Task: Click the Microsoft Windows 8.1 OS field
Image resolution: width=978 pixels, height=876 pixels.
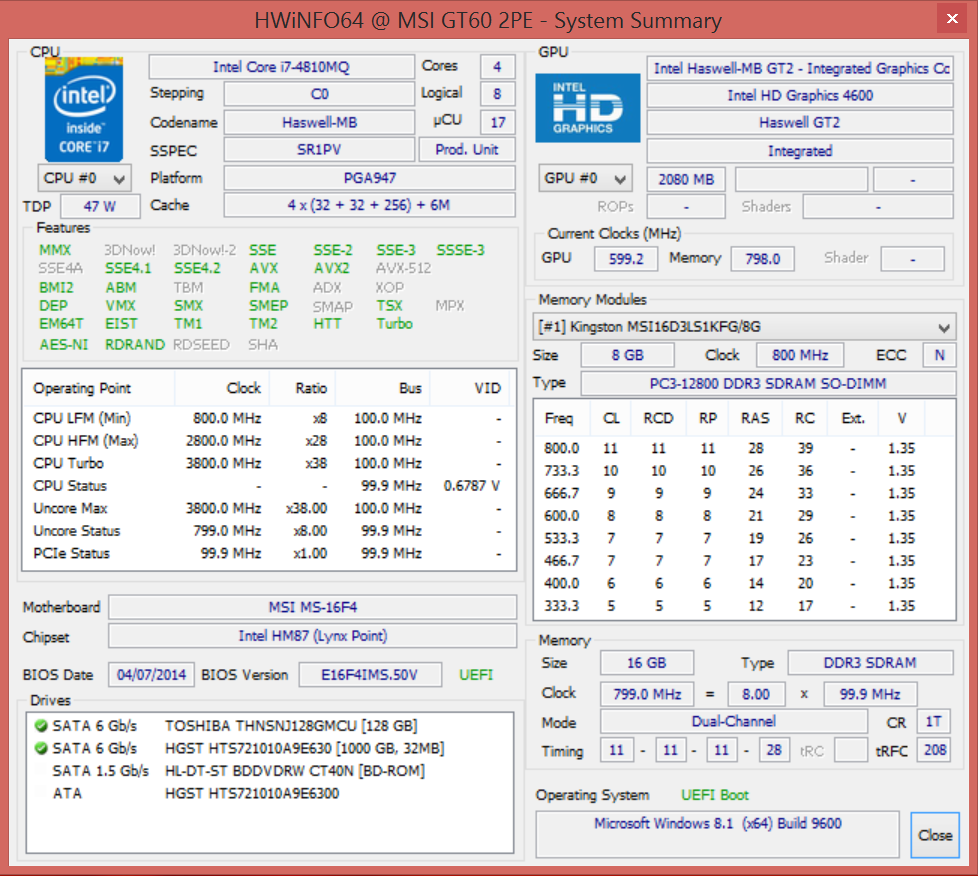Action: (717, 834)
